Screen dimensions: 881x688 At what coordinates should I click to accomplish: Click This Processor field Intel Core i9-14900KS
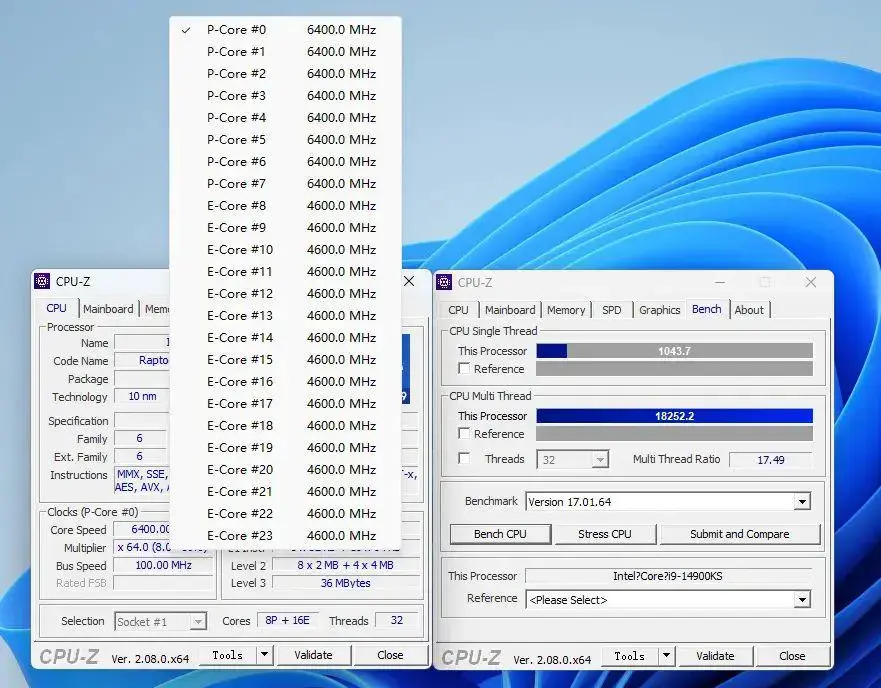click(667, 576)
